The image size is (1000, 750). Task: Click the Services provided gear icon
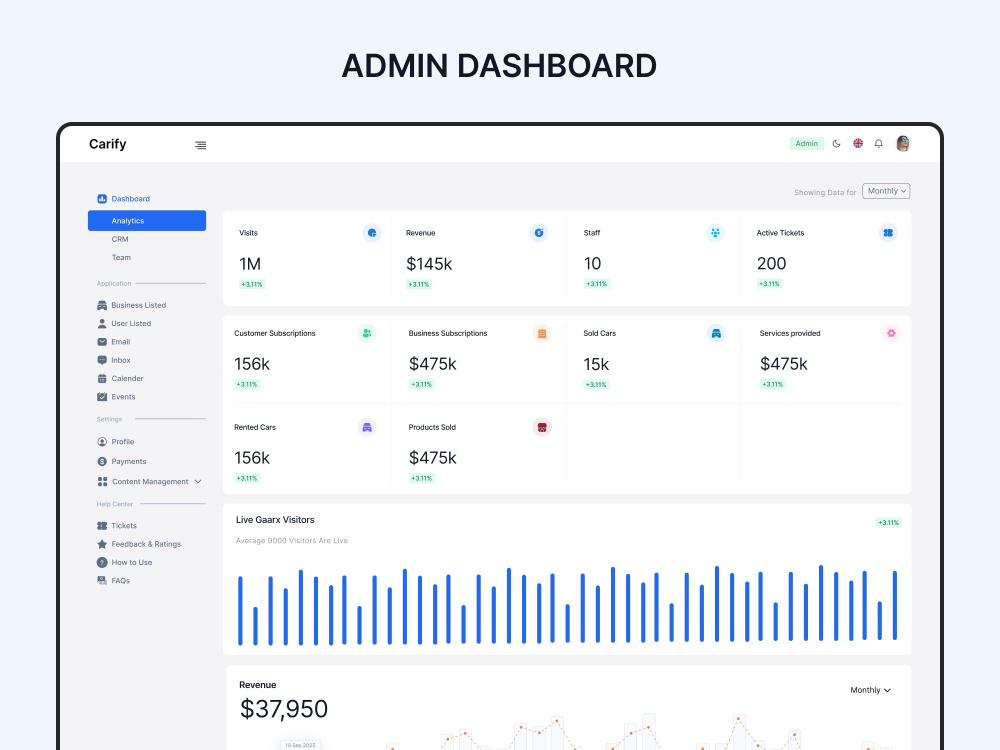point(891,333)
